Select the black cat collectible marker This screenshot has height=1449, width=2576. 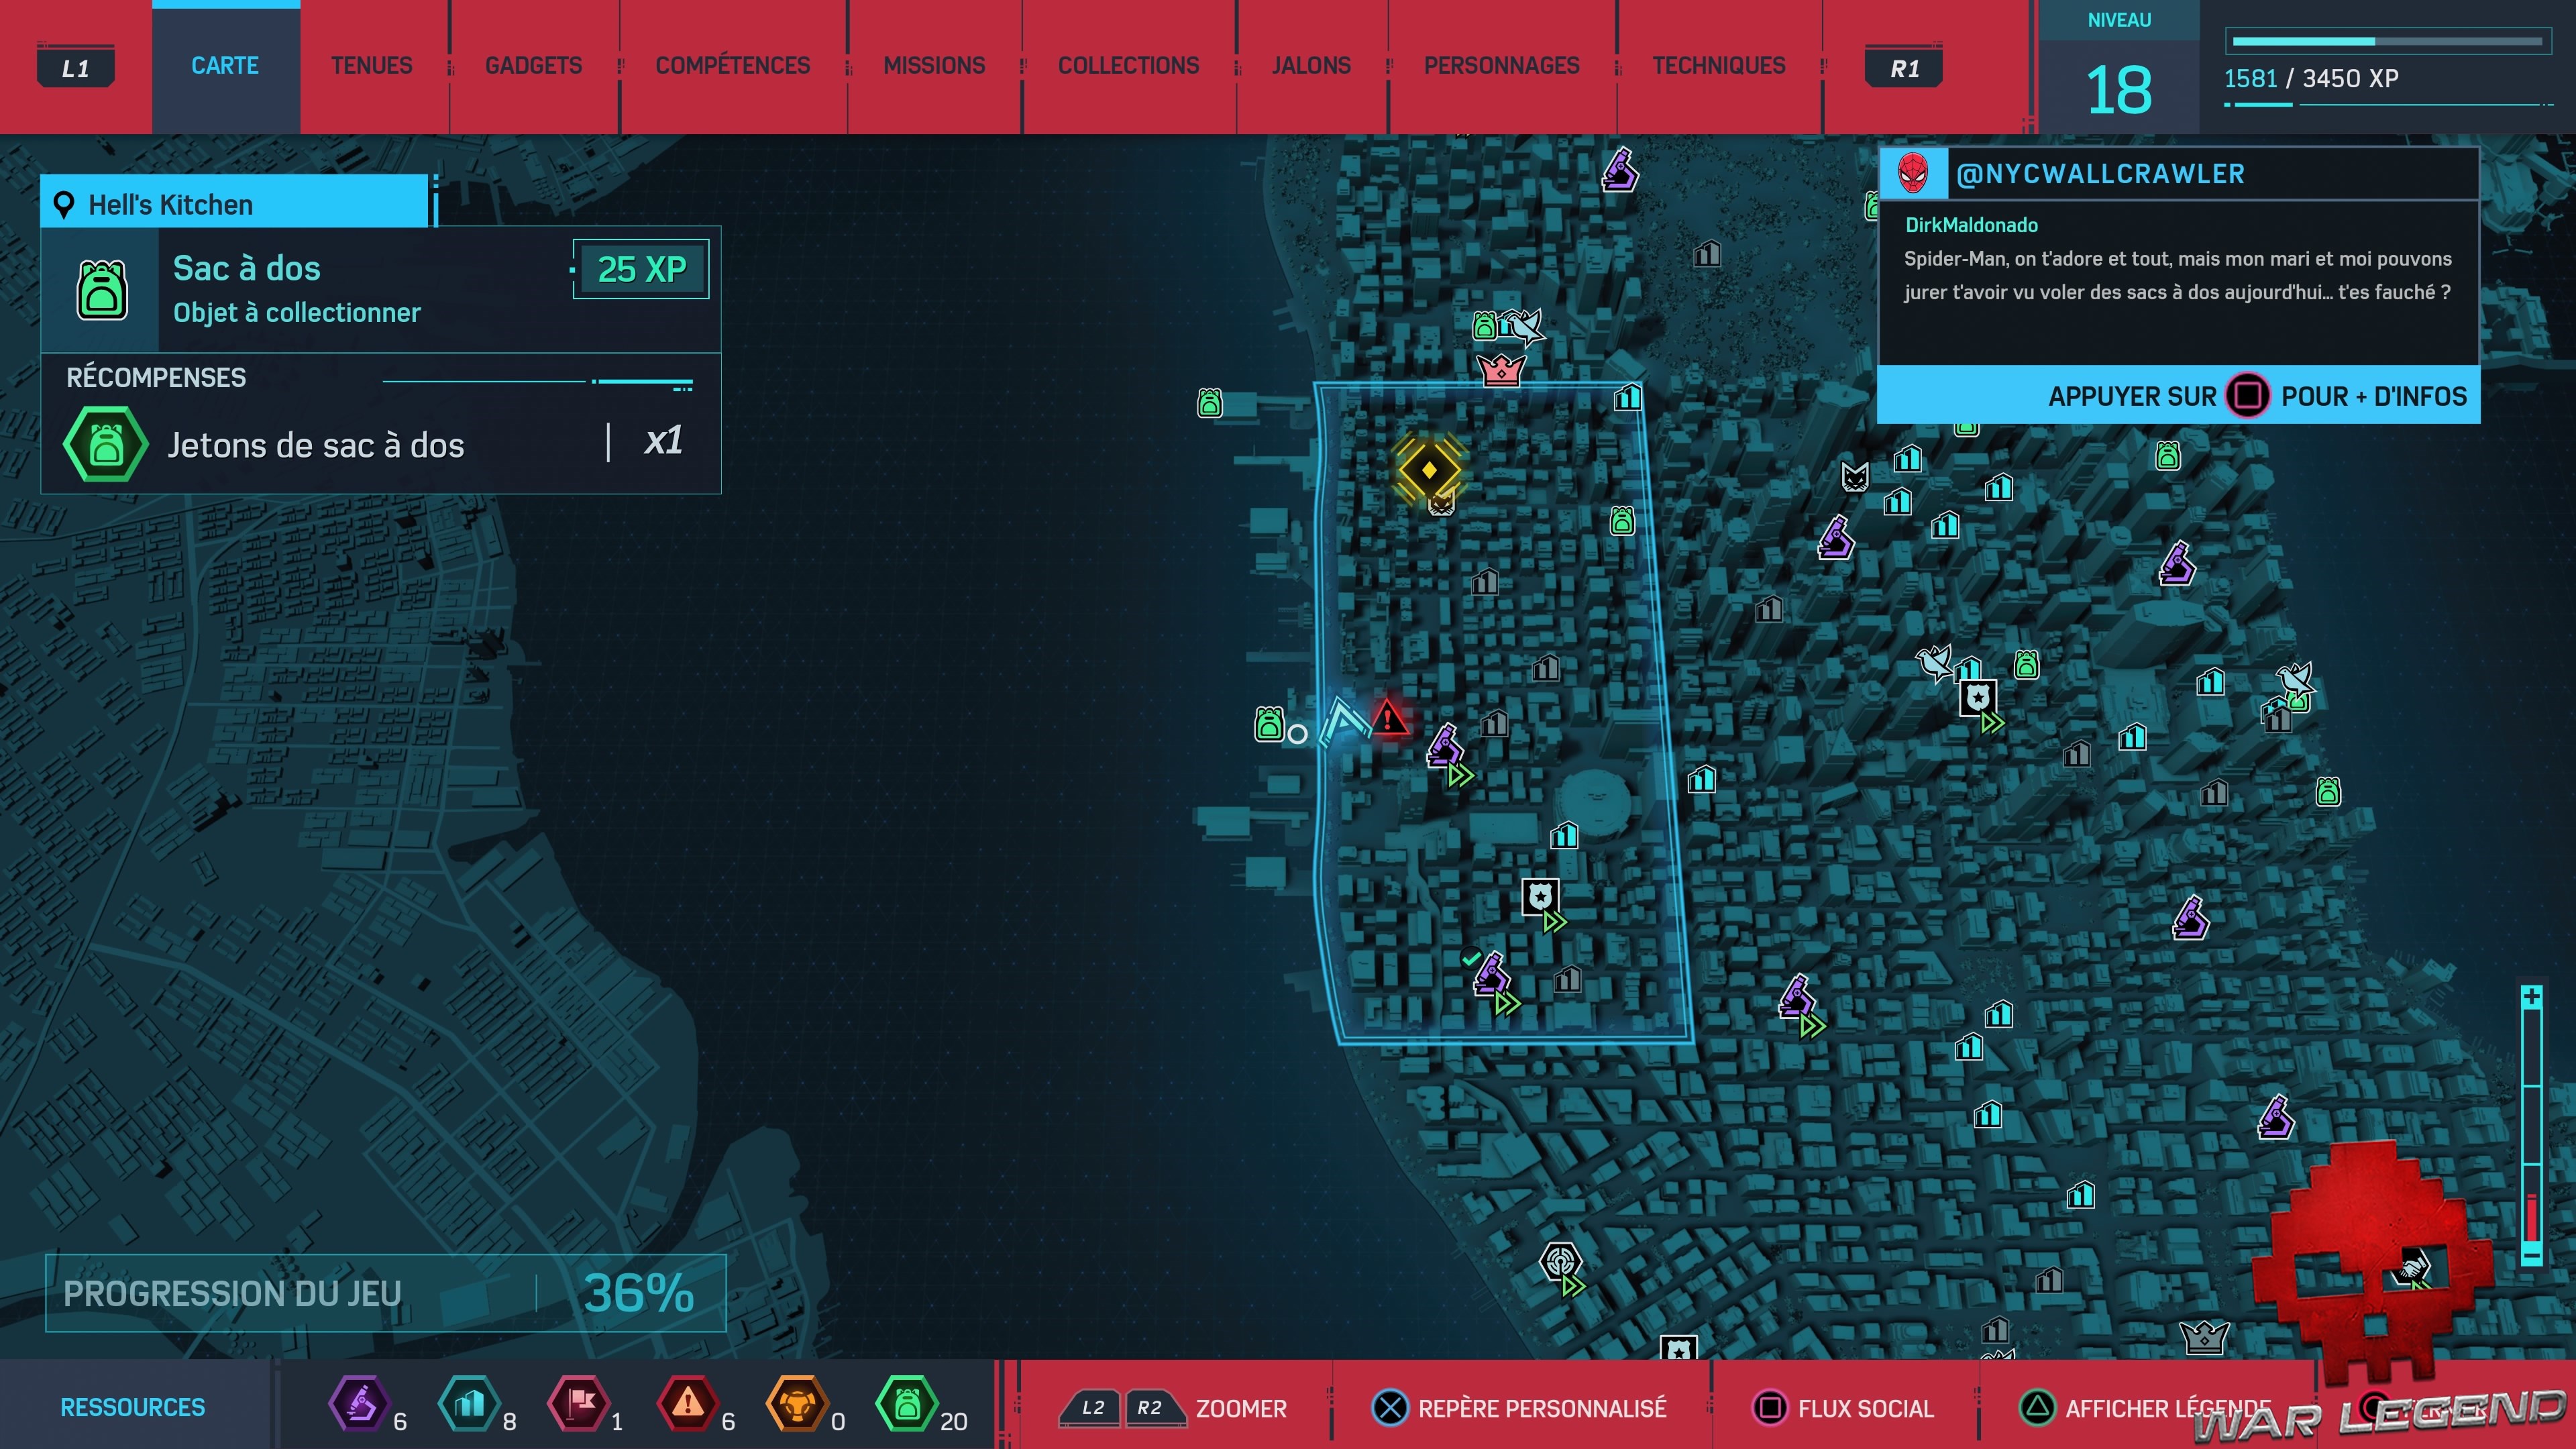[x=1854, y=477]
